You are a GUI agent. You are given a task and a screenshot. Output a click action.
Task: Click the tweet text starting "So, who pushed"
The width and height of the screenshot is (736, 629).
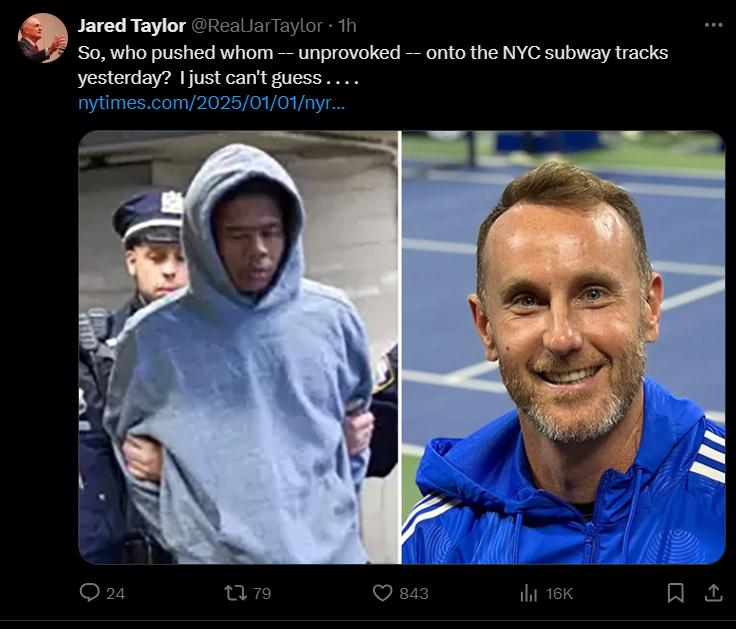click(x=373, y=65)
